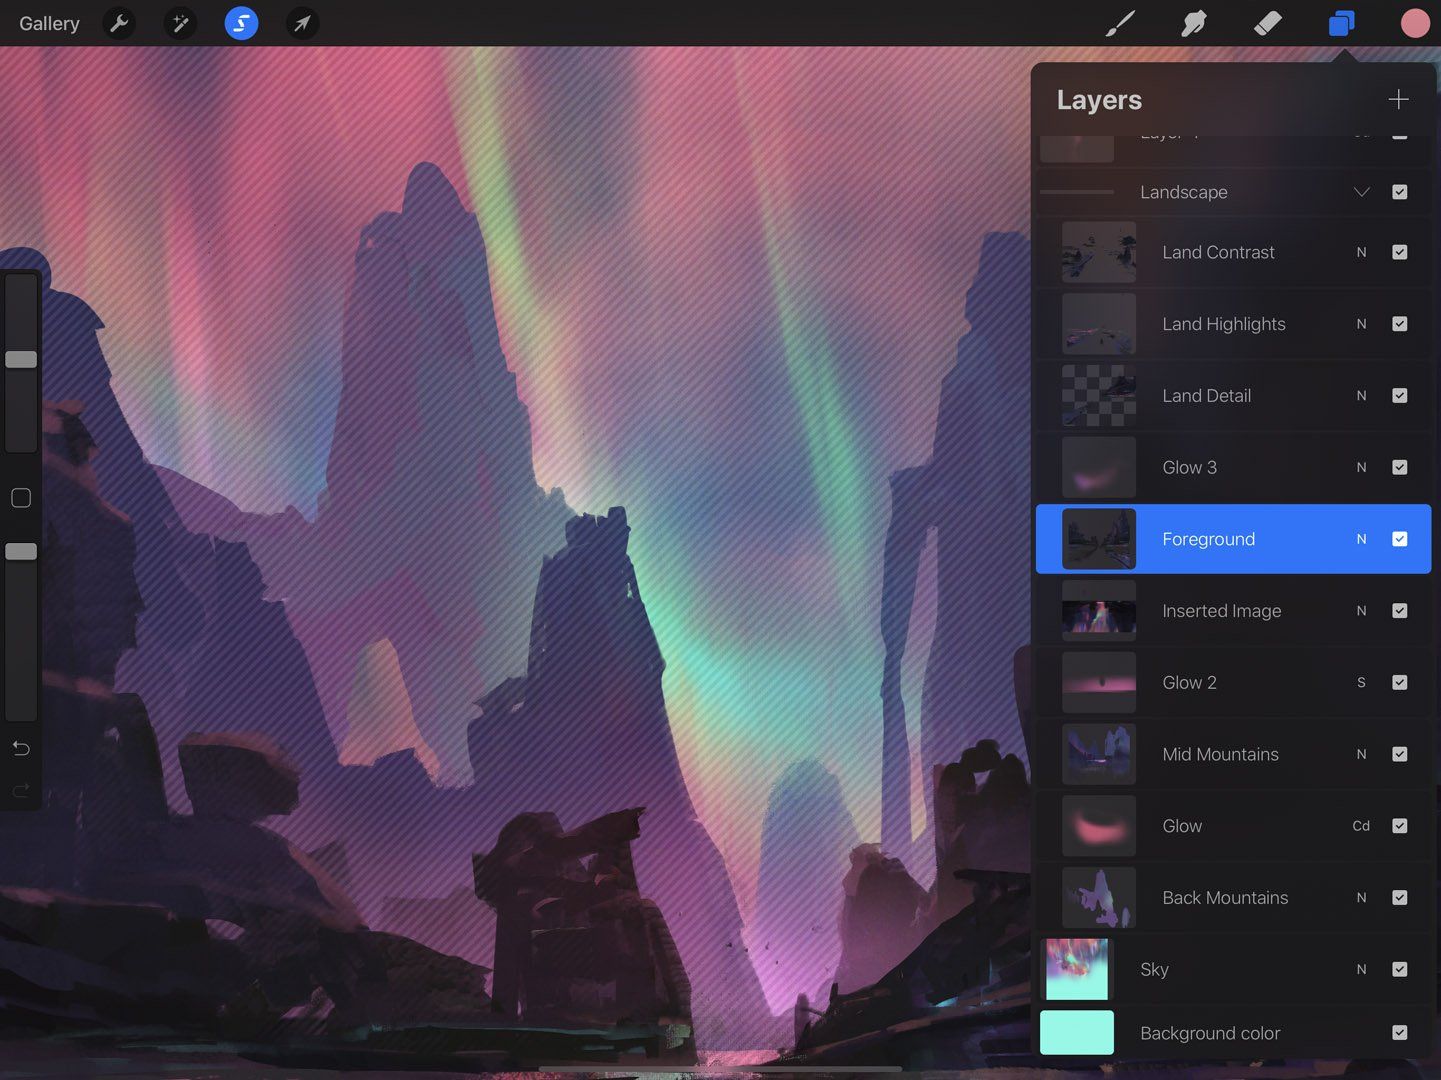Go back to the Gallery
Screen dimensions: 1441x1080
coord(48,23)
